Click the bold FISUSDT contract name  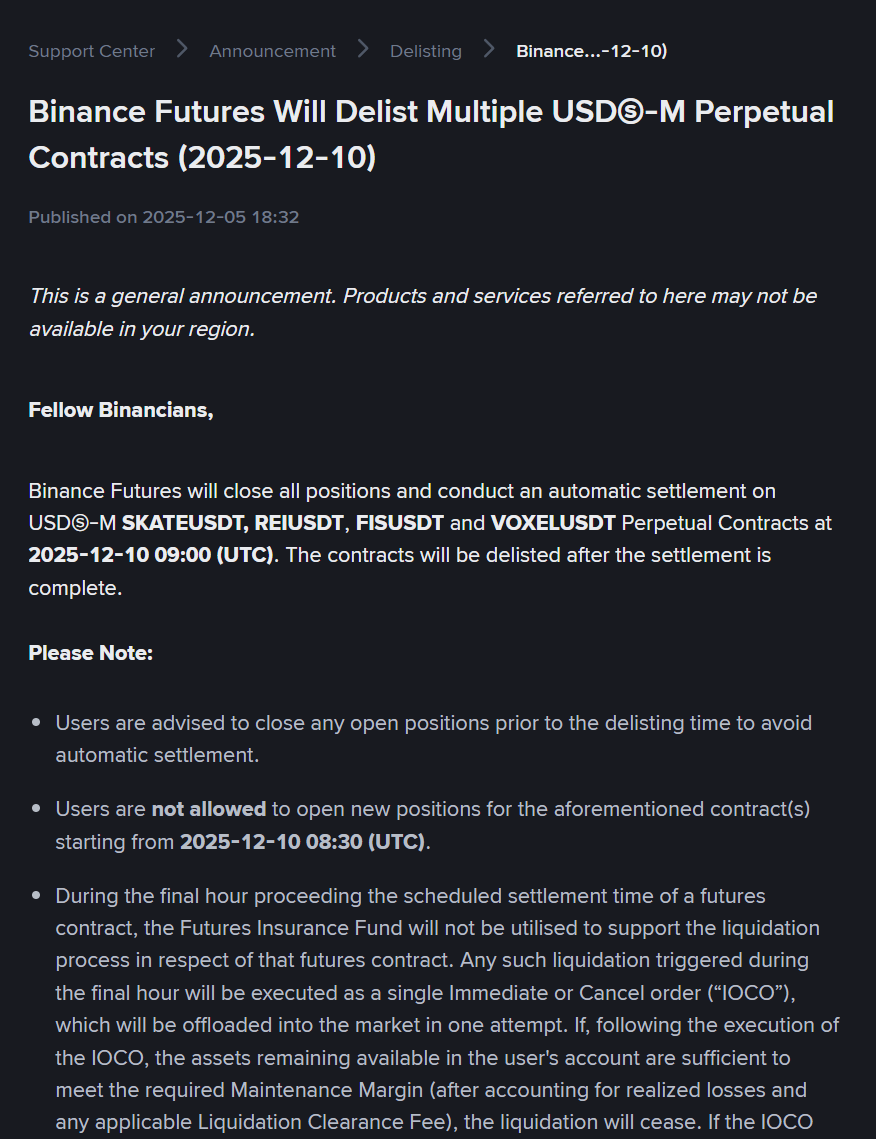400,523
